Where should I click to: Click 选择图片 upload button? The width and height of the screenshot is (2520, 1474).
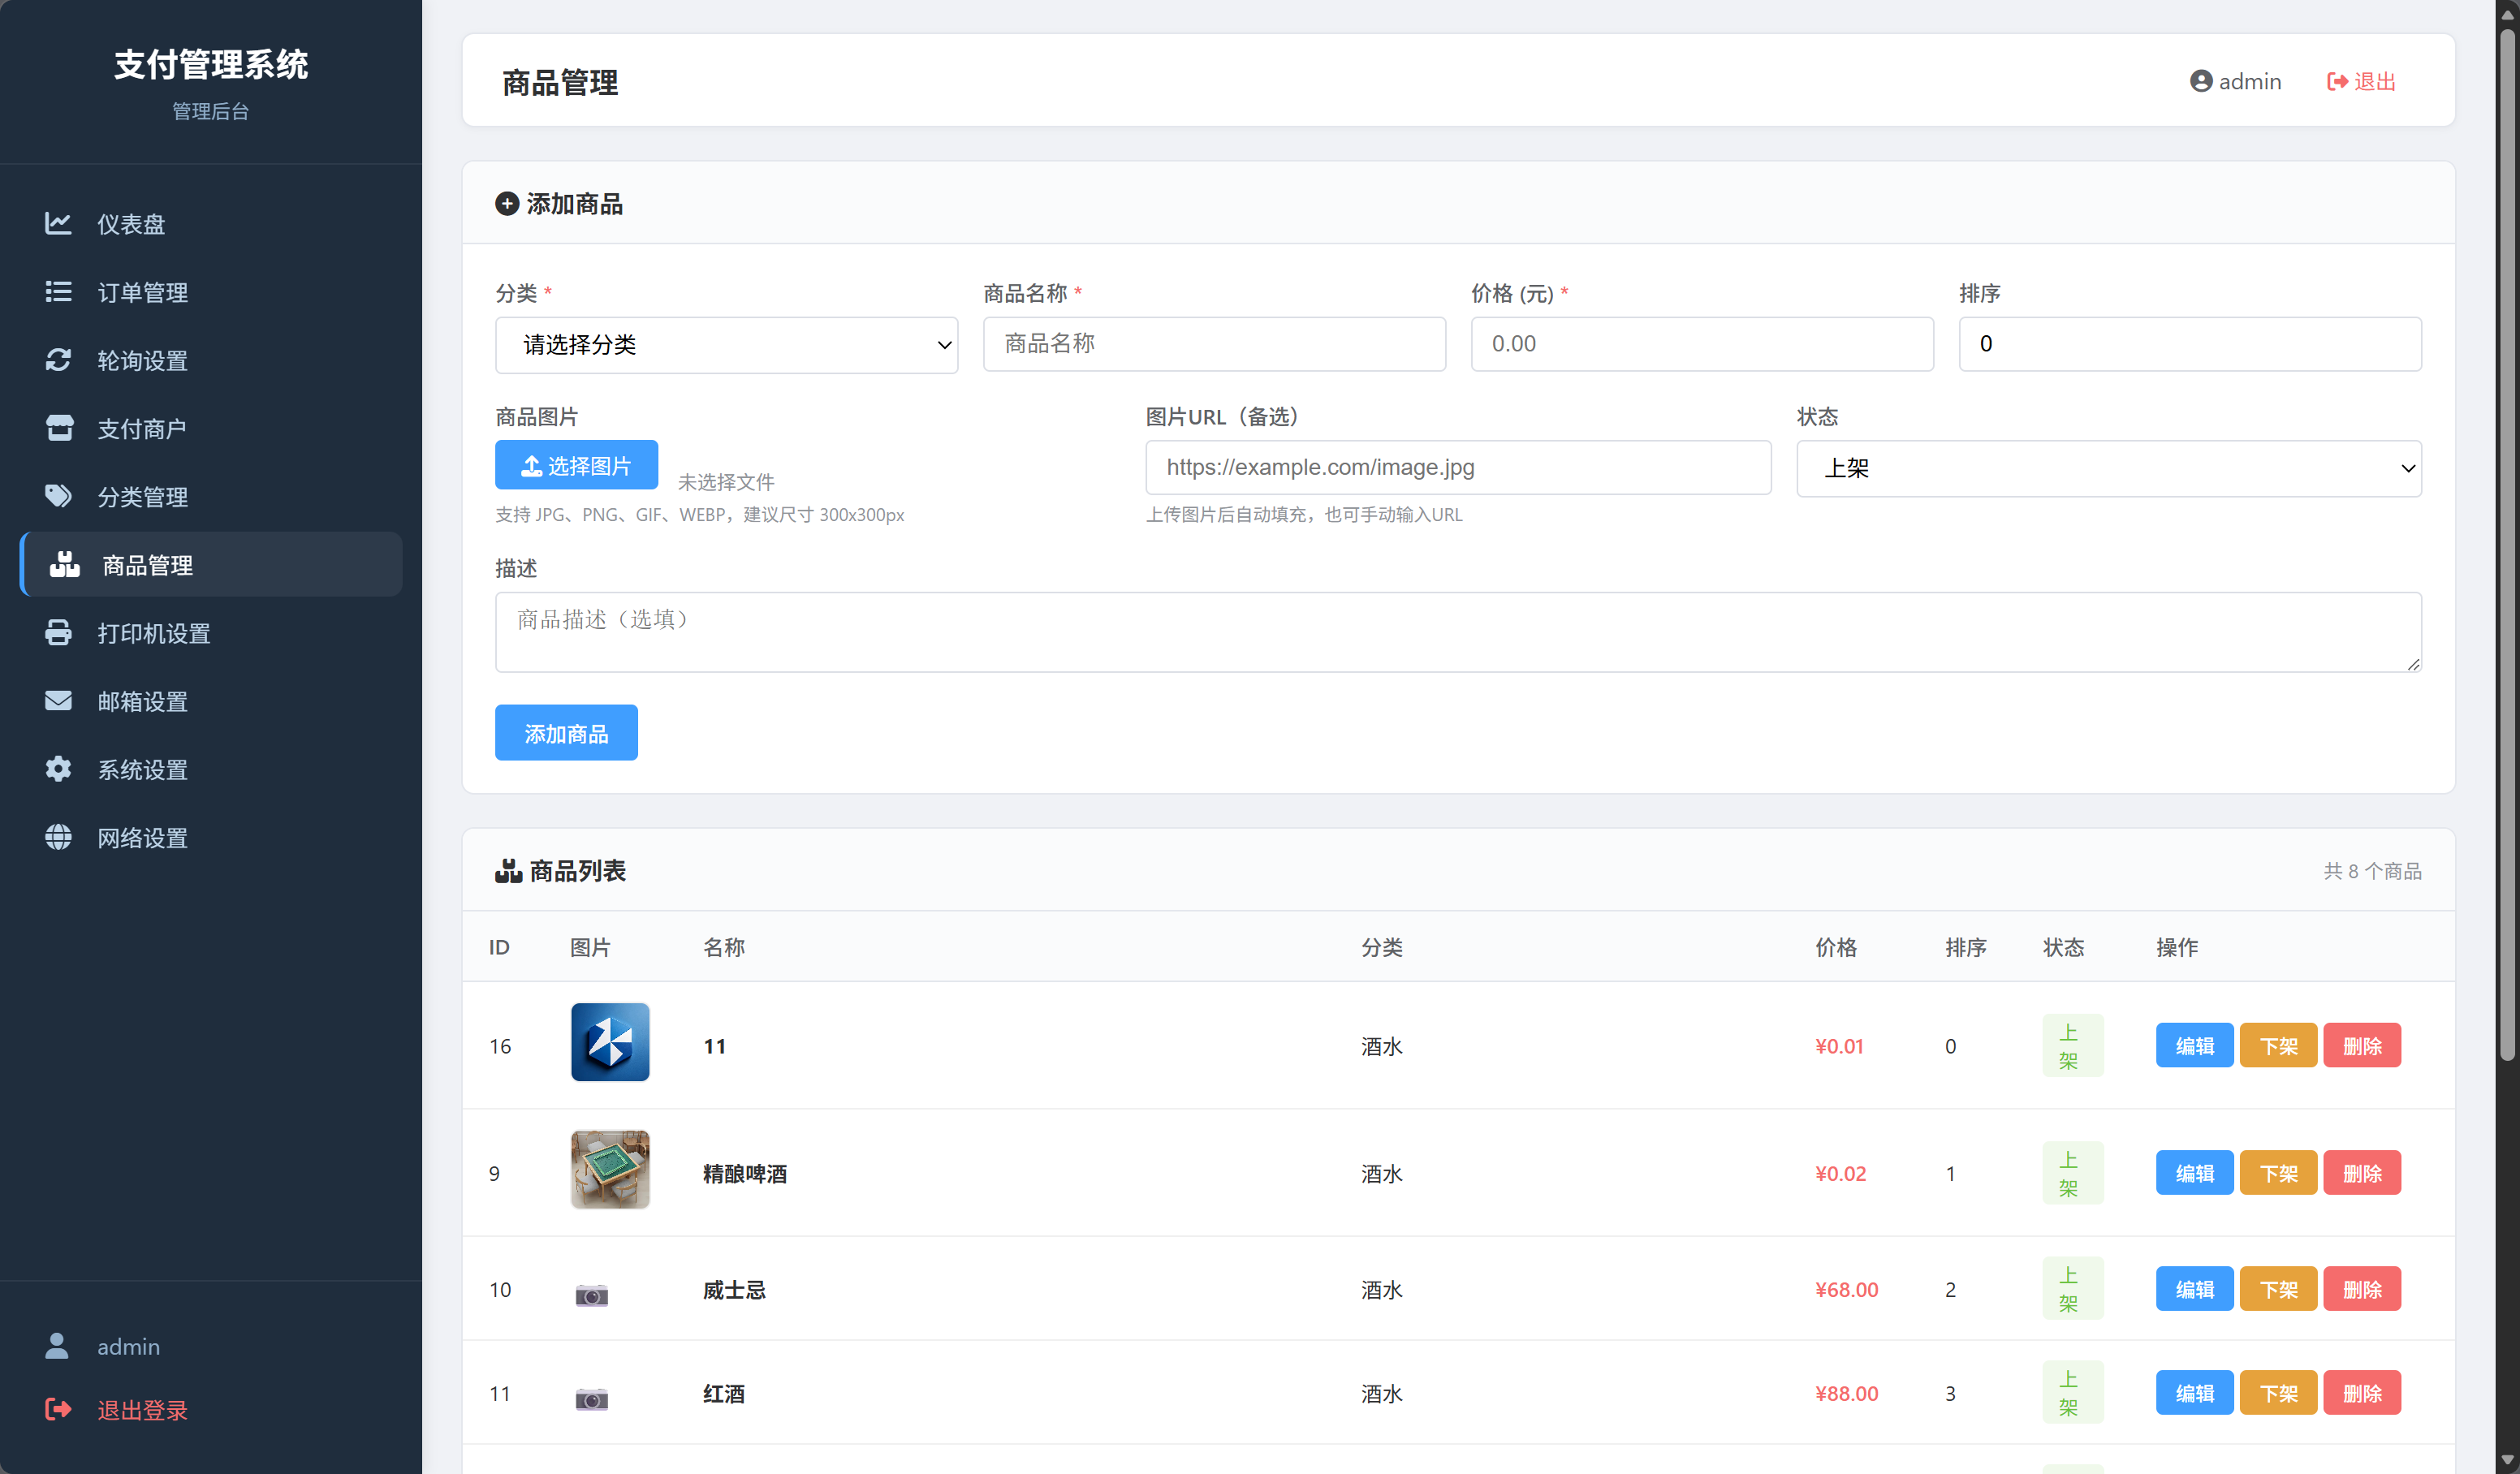click(576, 465)
